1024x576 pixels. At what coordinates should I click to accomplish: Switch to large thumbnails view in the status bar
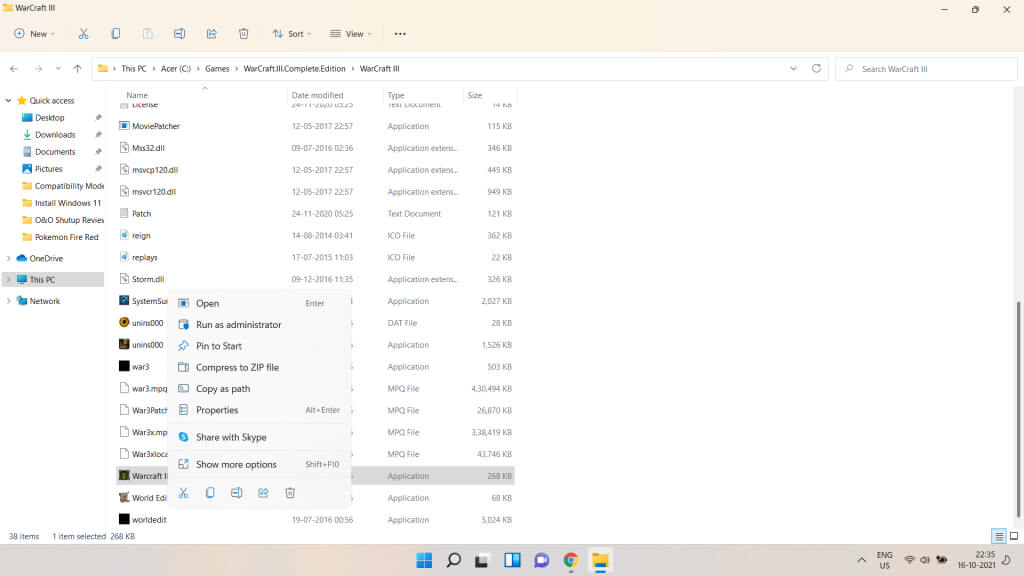pyautogui.click(x=1014, y=536)
